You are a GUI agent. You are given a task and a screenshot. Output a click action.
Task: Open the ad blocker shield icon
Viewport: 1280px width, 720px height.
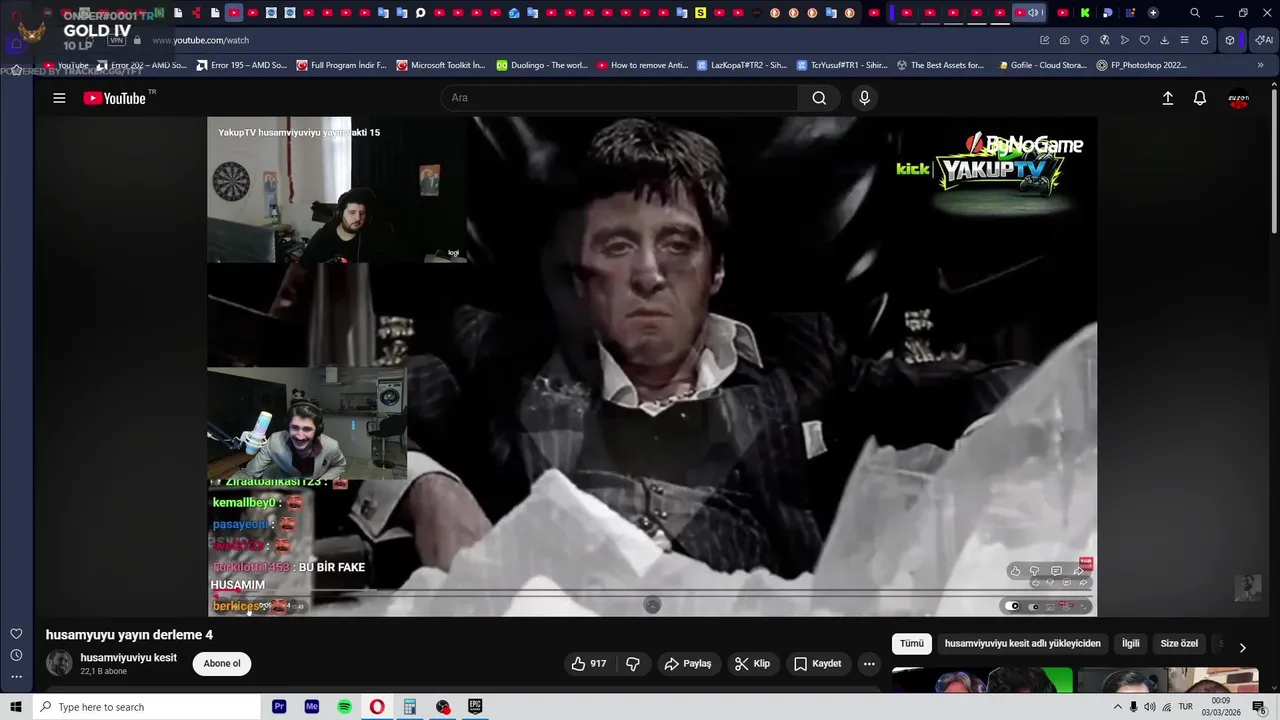coord(1084,40)
